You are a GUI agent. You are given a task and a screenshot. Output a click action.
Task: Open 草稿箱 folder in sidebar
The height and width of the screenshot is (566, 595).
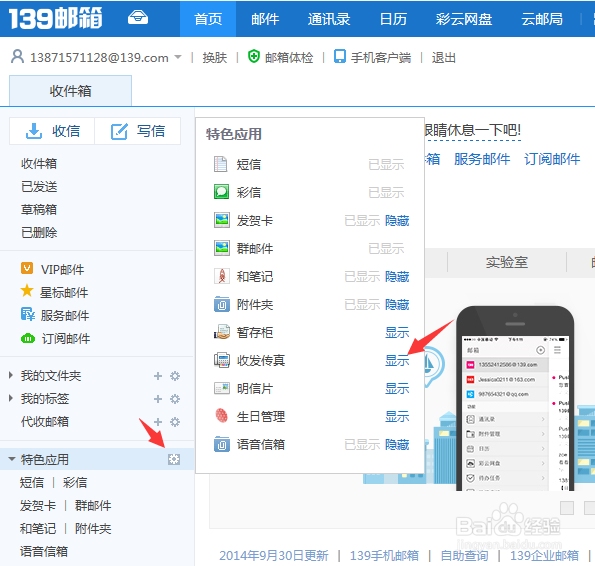click(39, 209)
